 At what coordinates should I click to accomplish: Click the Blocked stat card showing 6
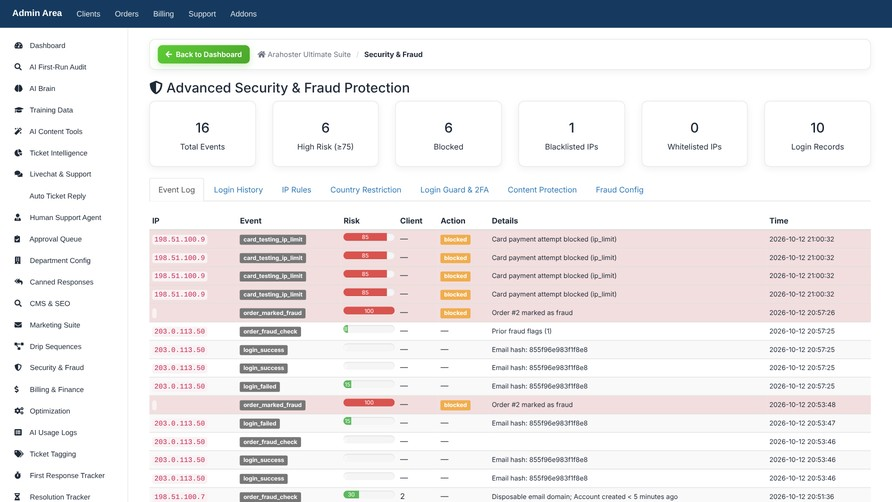pyautogui.click(x=448, y=134)
